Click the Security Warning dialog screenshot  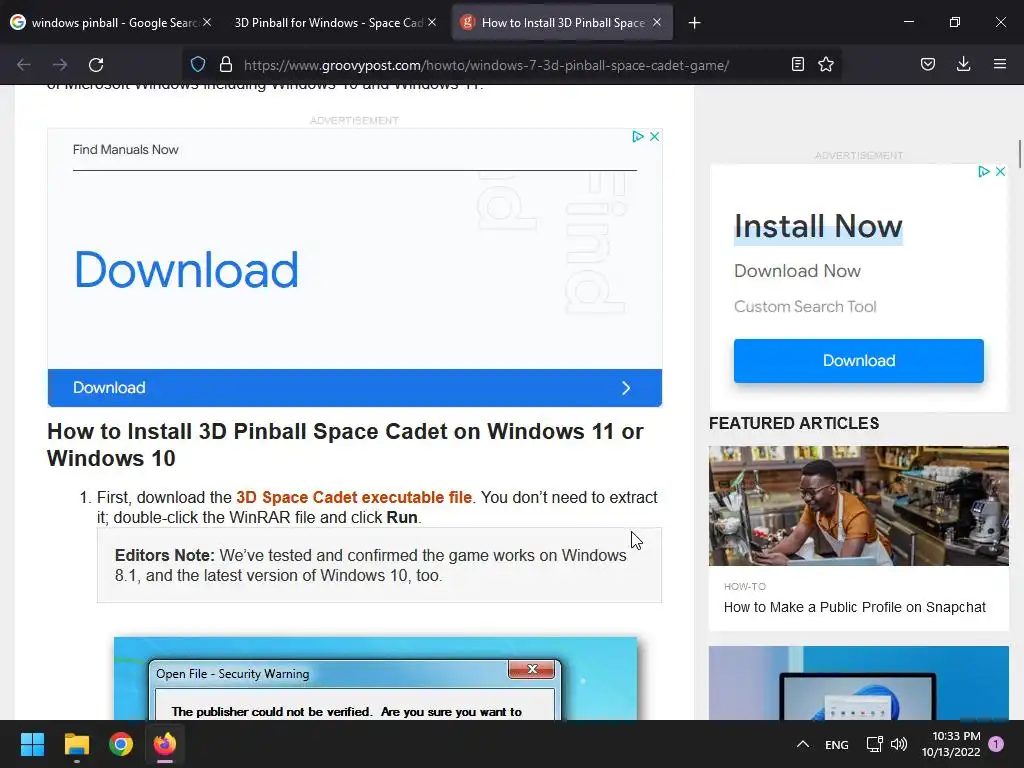point(376,679)
